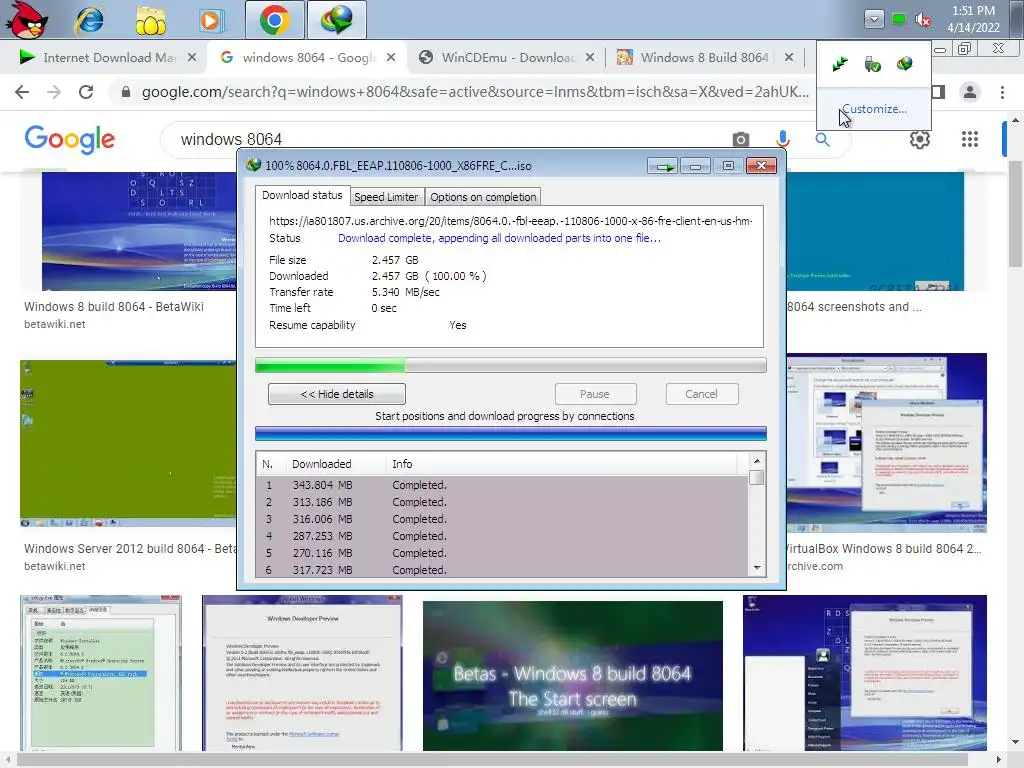Open the Google apps grid
This screenshot has width=1024, height=768.
(970, 139)
